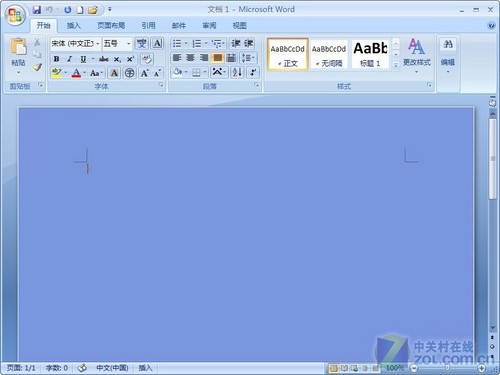
Task: Toggle italic (I) formatting
Action: [70, 59]
